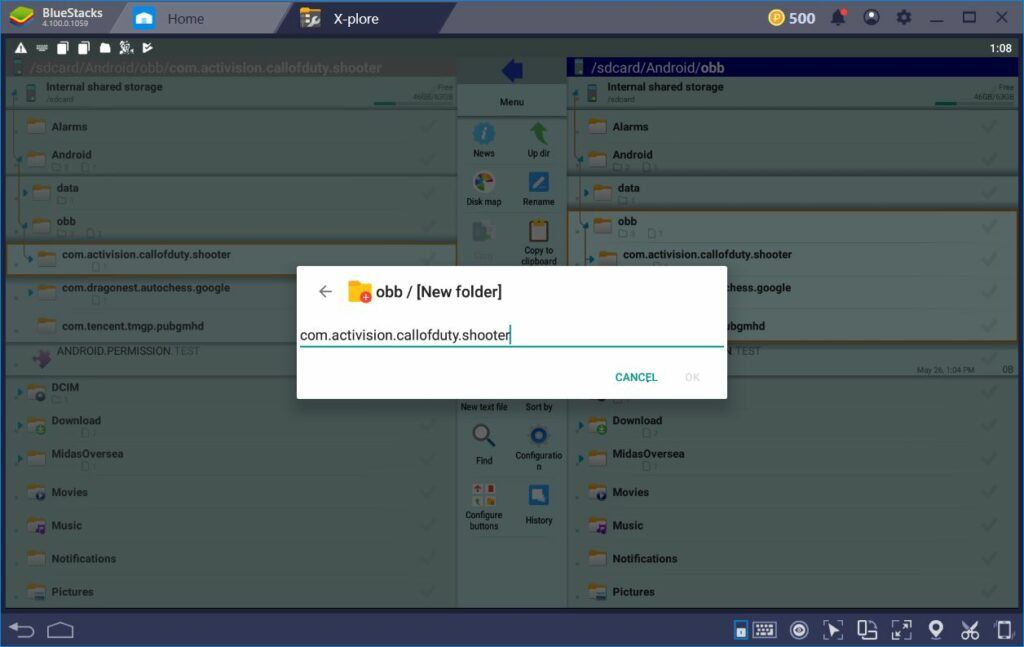Click the CANCEL button in dialog
The image size is (1024, 647).
pyautogui.click(x=636, y=377)
